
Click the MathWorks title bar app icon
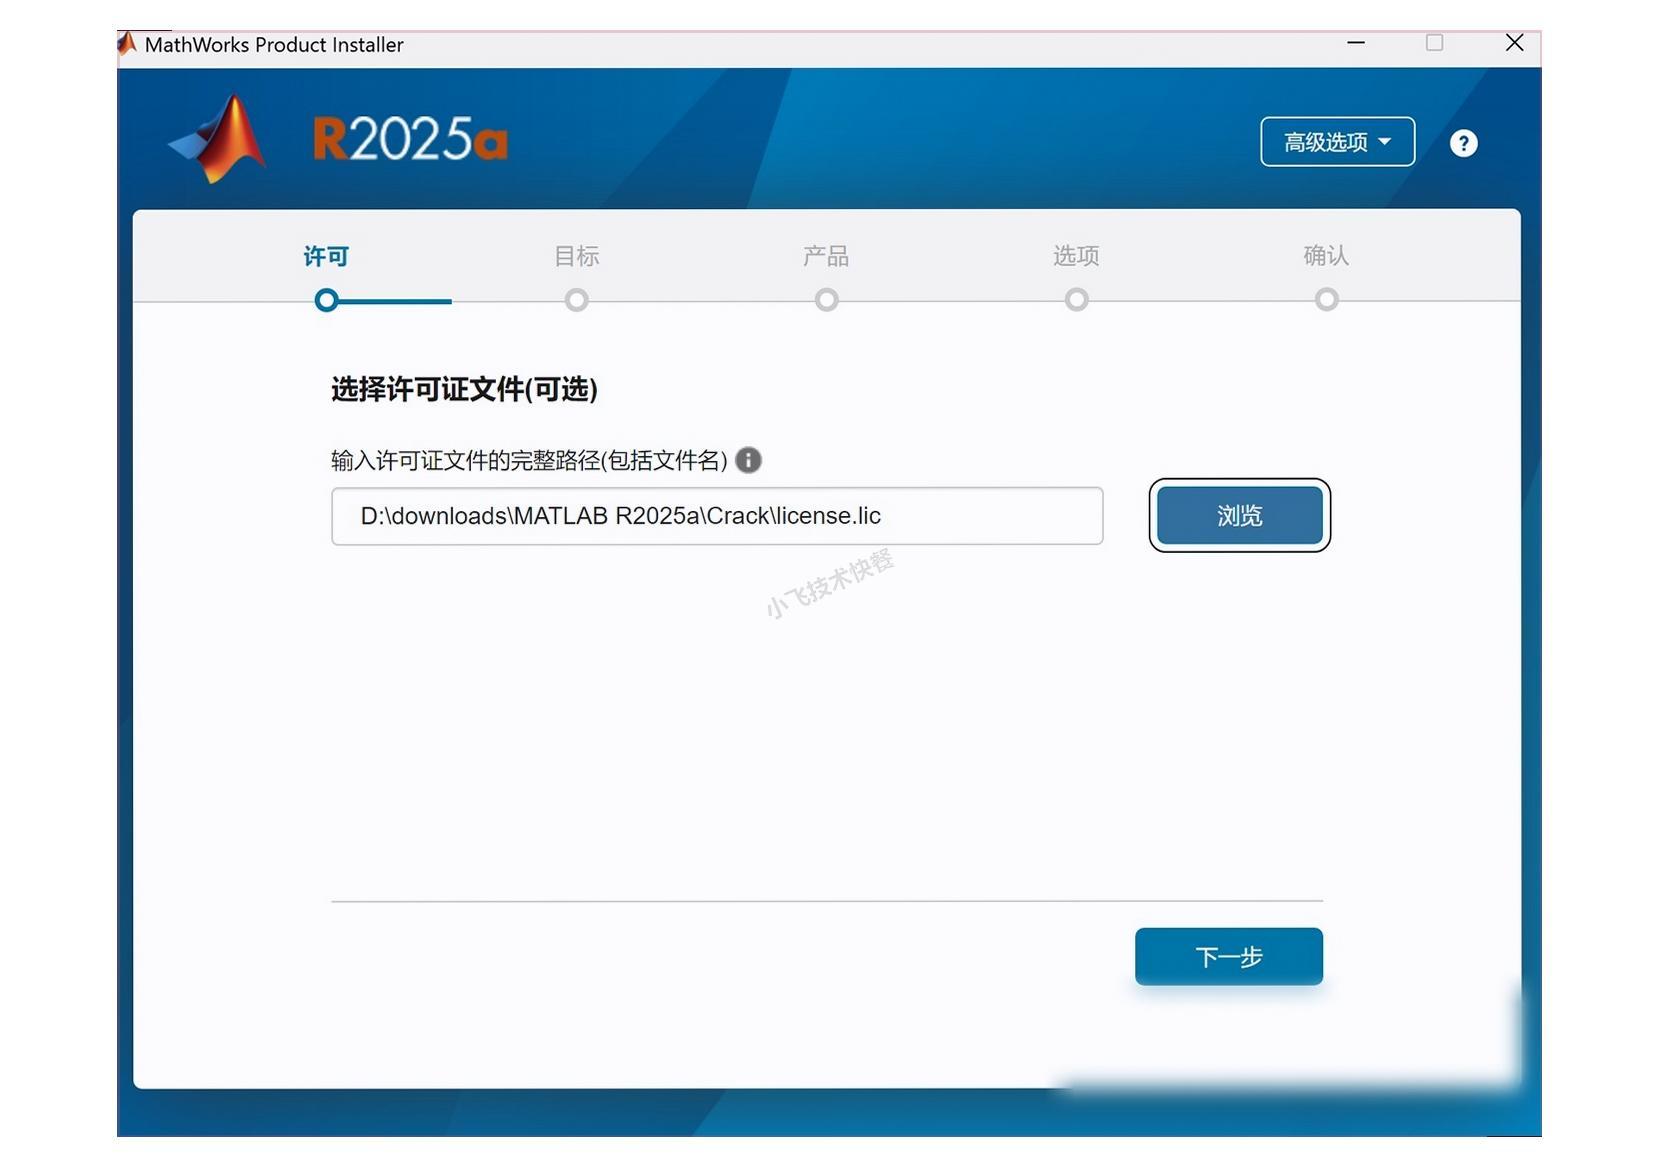127,44
